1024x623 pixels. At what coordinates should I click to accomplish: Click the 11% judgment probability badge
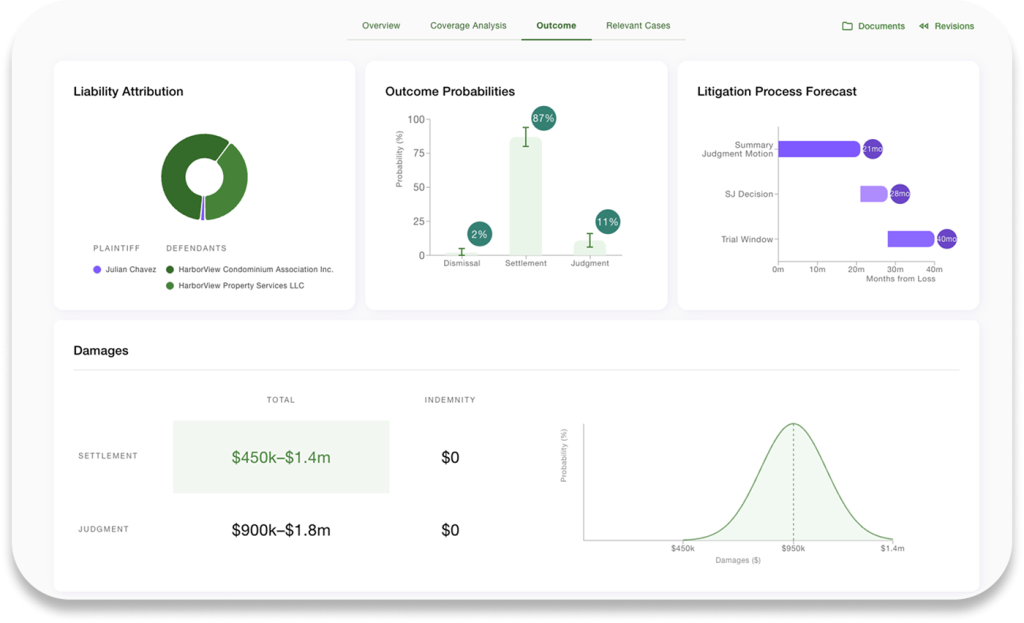[x=607, y=221]
